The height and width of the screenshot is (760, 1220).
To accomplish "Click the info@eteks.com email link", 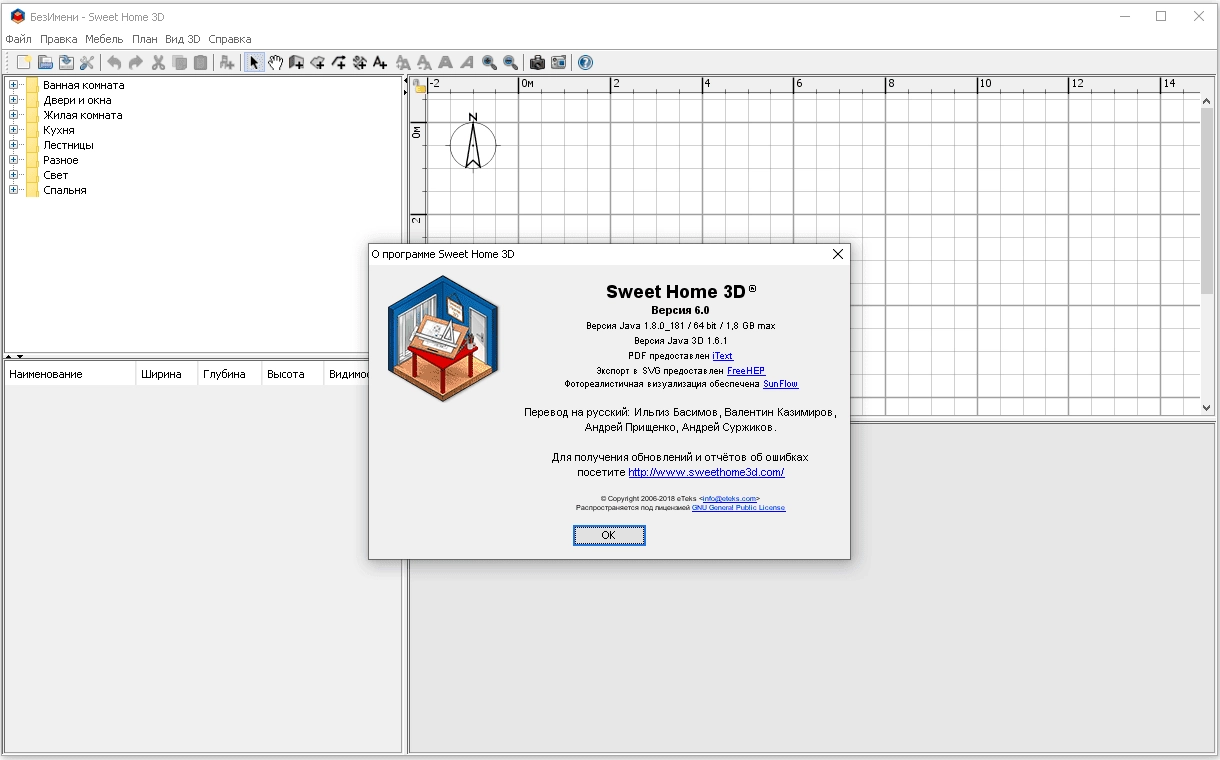I will coord(730,498).
